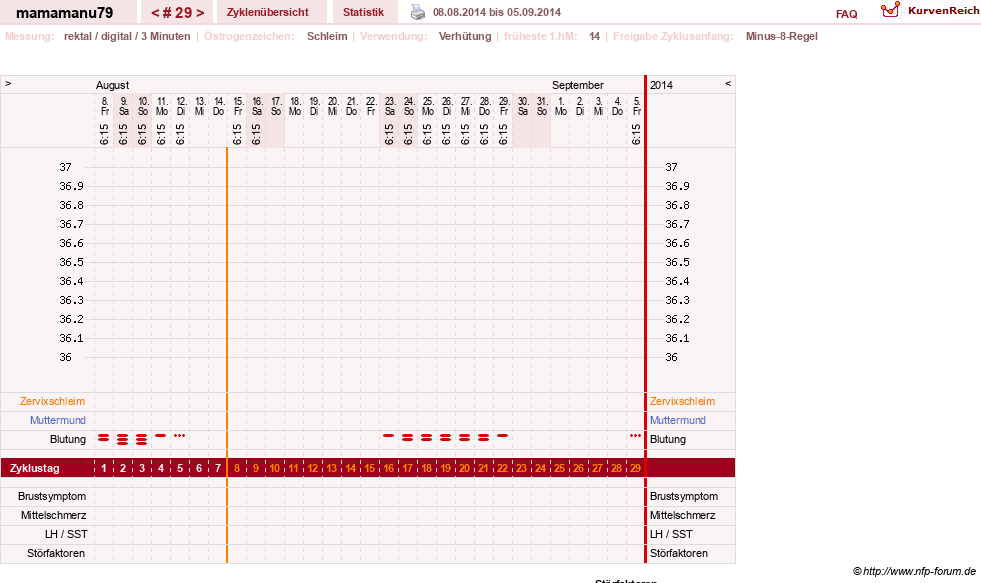Screen dimensions: 981x583
Task: Click date header 23. Sa
Action: (390, 106)
